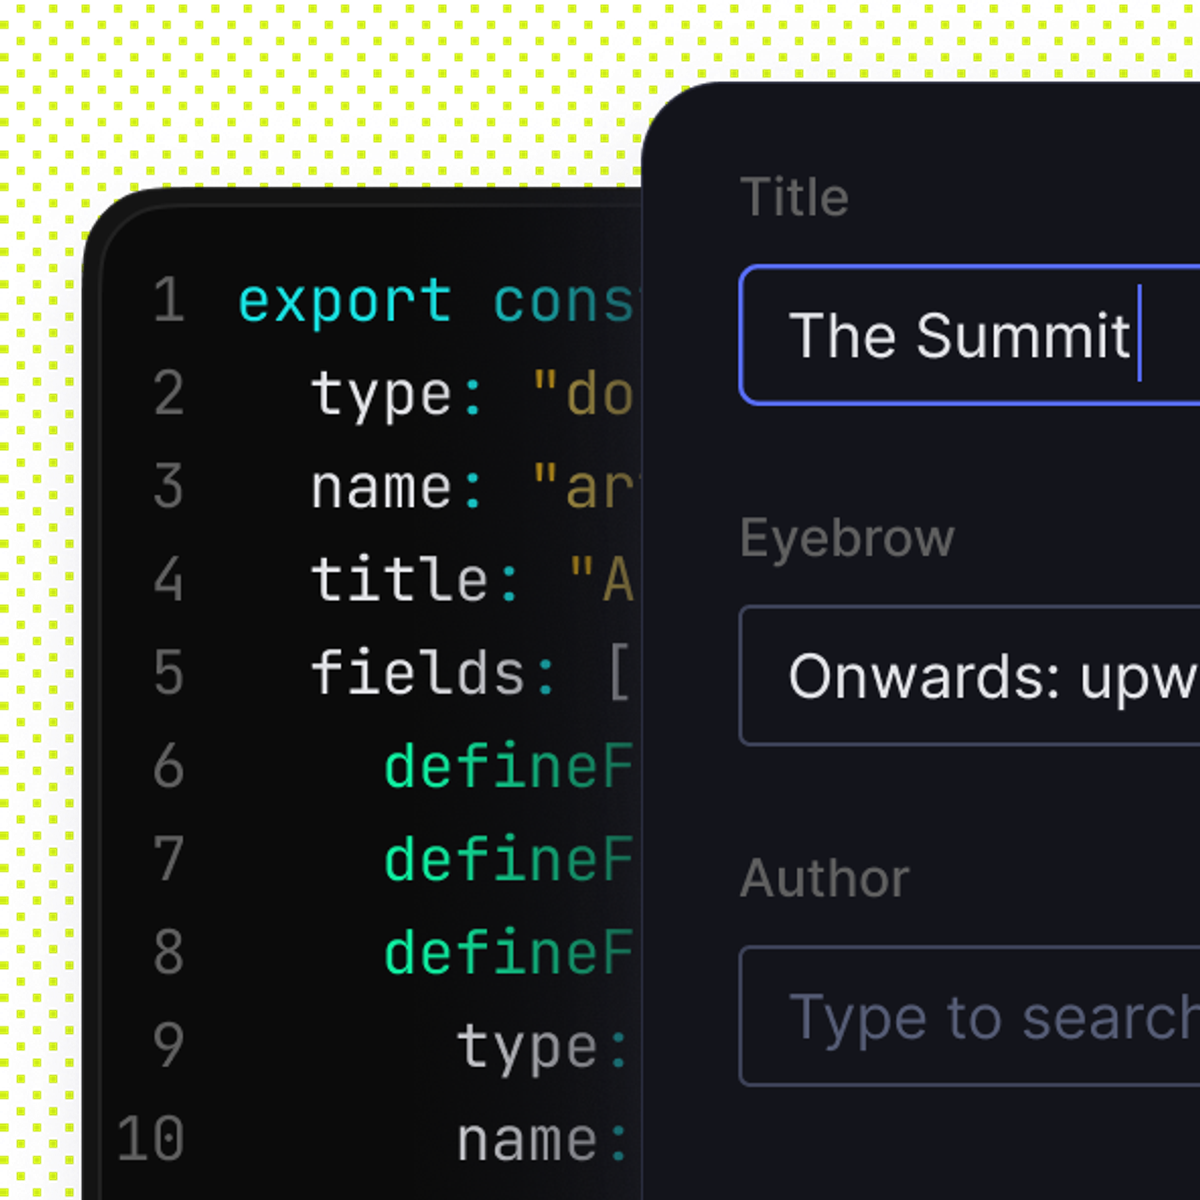Select the Eyebrow field label

847,540
